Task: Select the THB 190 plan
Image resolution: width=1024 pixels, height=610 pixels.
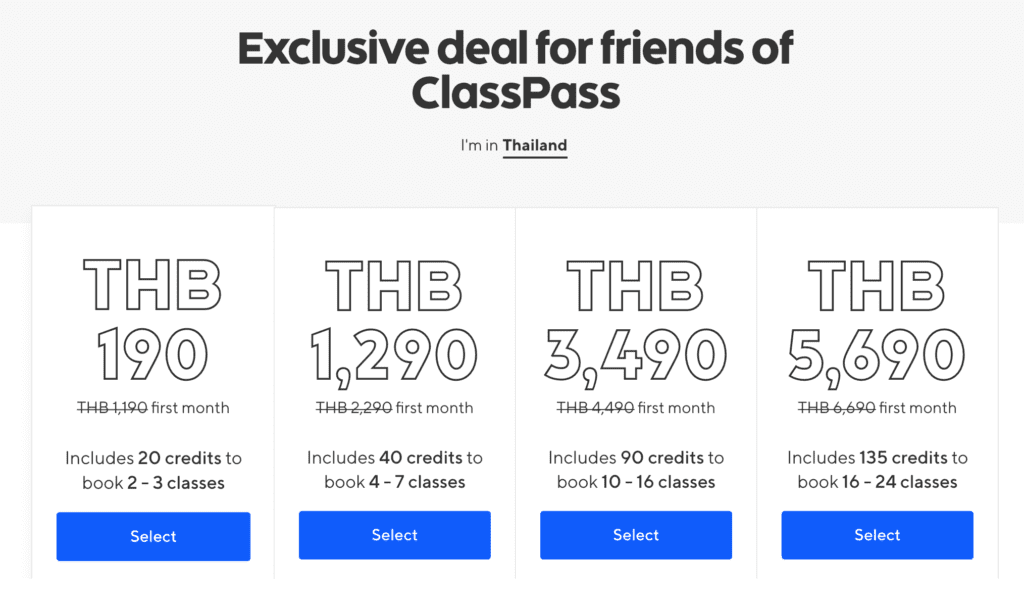Action: click(153, 536)
